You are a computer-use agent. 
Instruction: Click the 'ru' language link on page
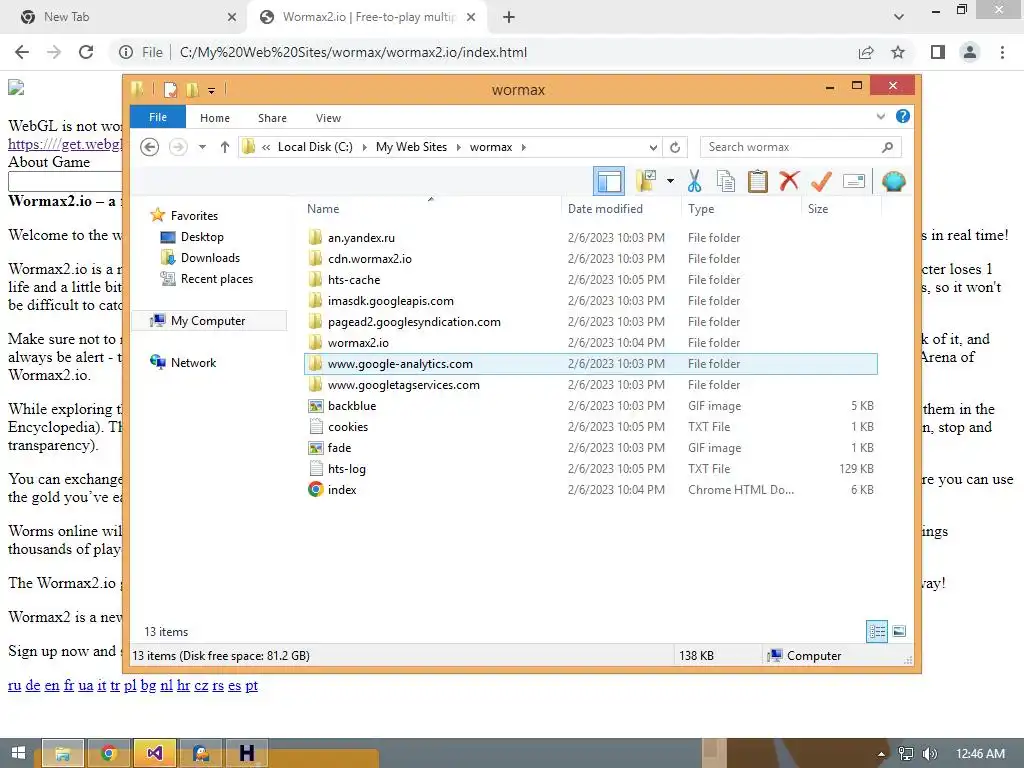coord(14,685)
